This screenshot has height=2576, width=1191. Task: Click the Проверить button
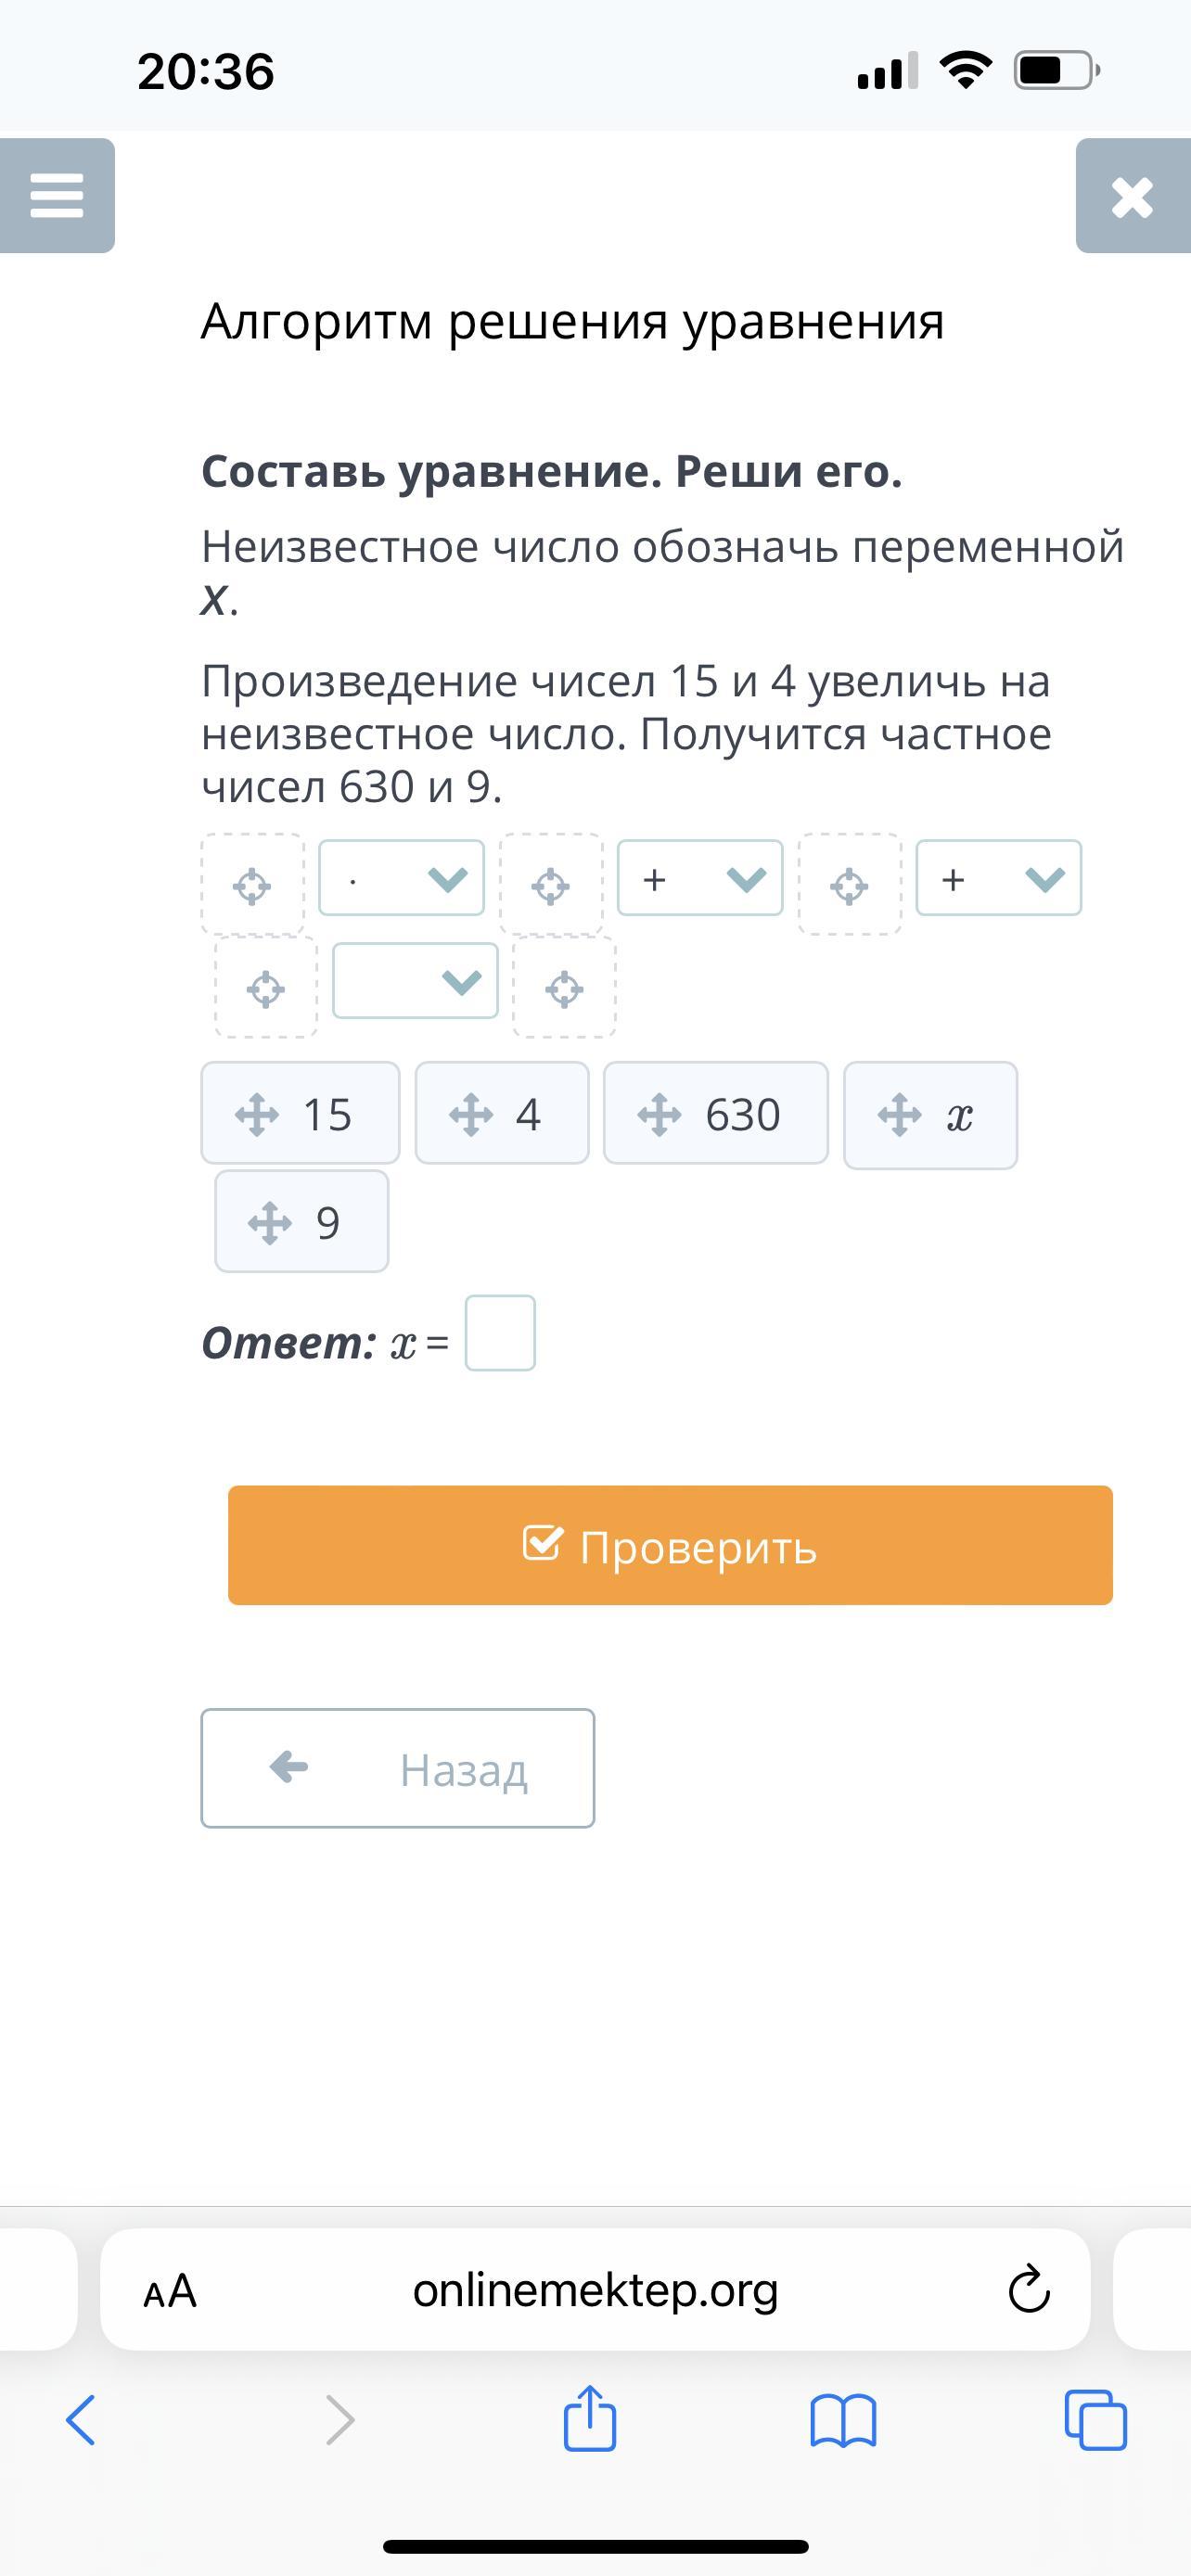pyautogui.click(x=670, y=1545)
